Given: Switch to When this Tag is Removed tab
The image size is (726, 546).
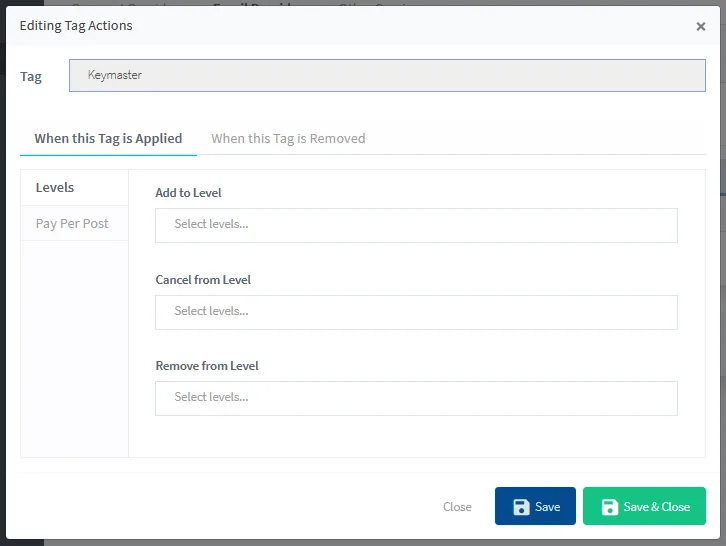Looking at the screenshot, I should pyautogui.click(x=288, y=138).
